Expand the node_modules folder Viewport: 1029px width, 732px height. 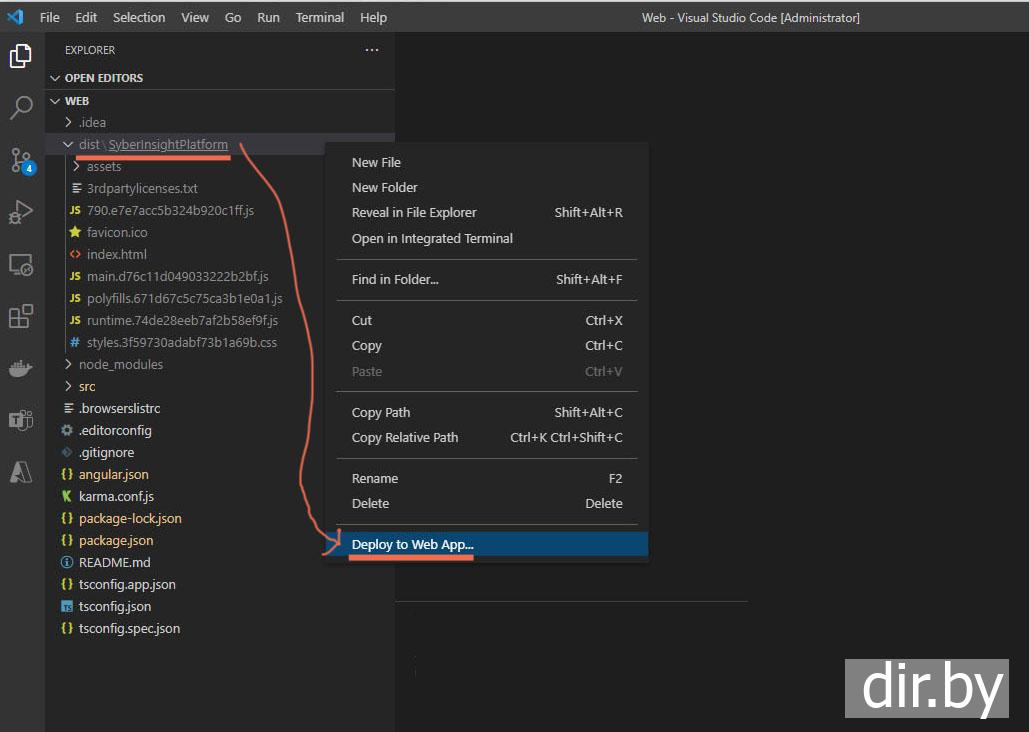[x=120, y=364]
